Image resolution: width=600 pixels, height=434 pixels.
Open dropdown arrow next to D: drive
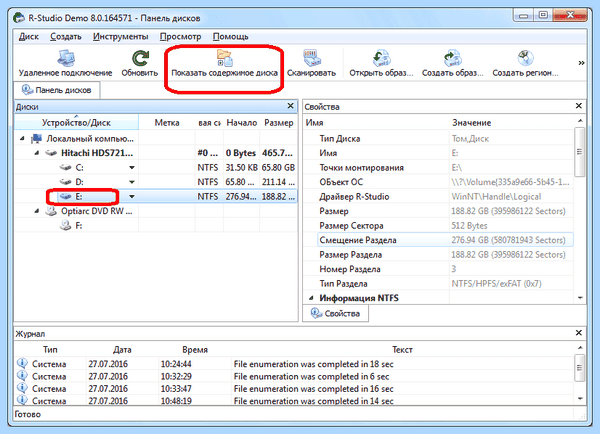(132, 182)
